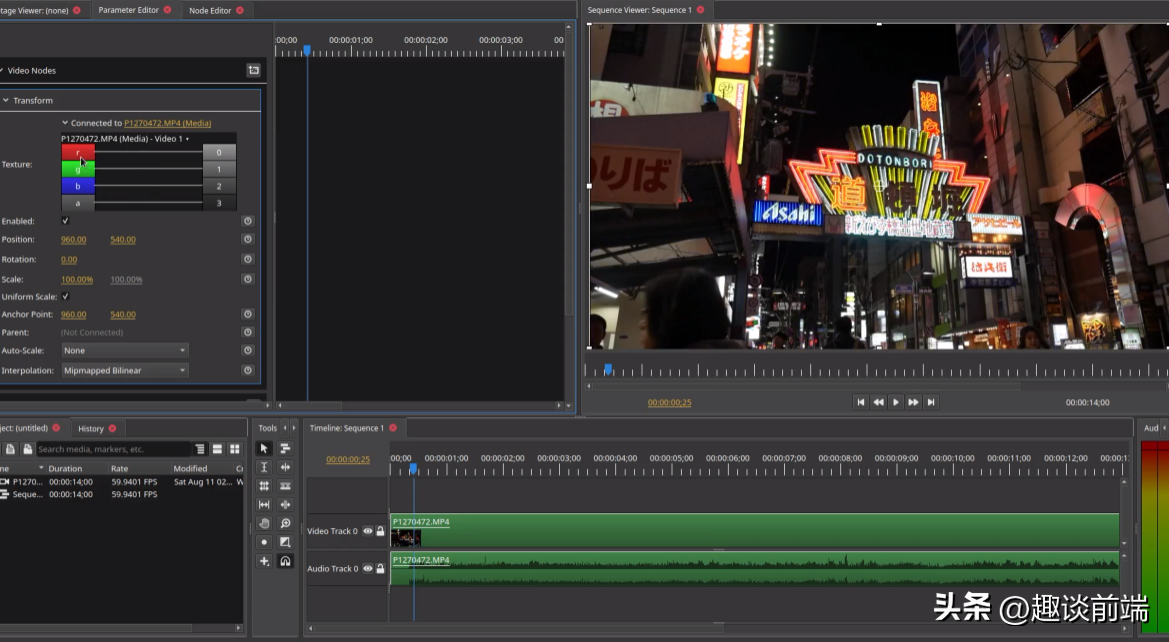This screenshot has width=1169, height=642.
Task: Select the Add plus tool
Action: click(x=264, y=561)
